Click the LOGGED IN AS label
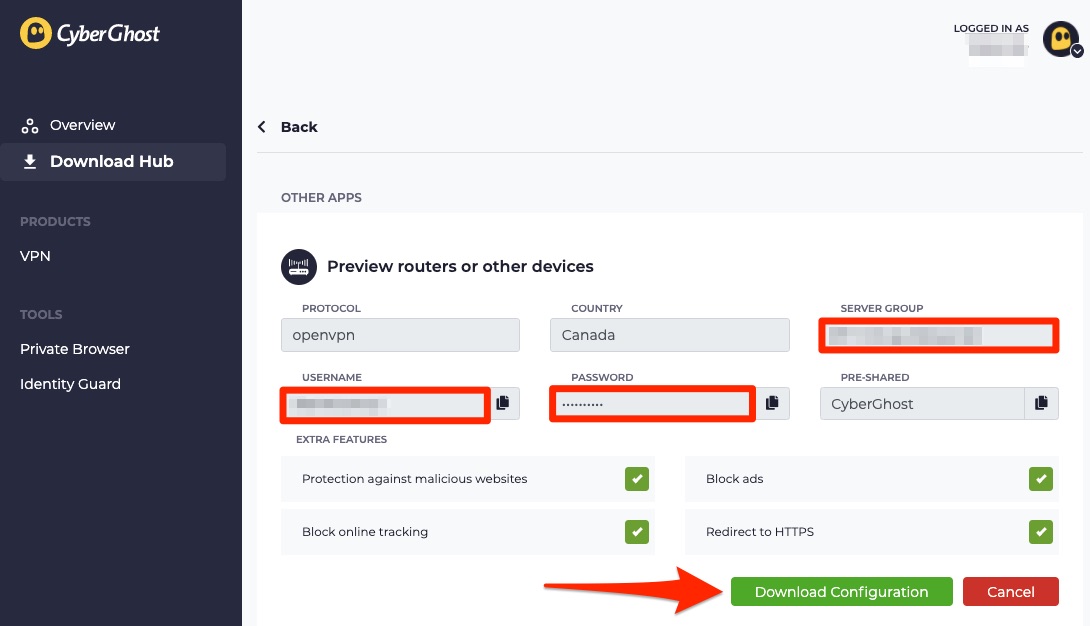The image size is (1090, 626). point(991,28)
